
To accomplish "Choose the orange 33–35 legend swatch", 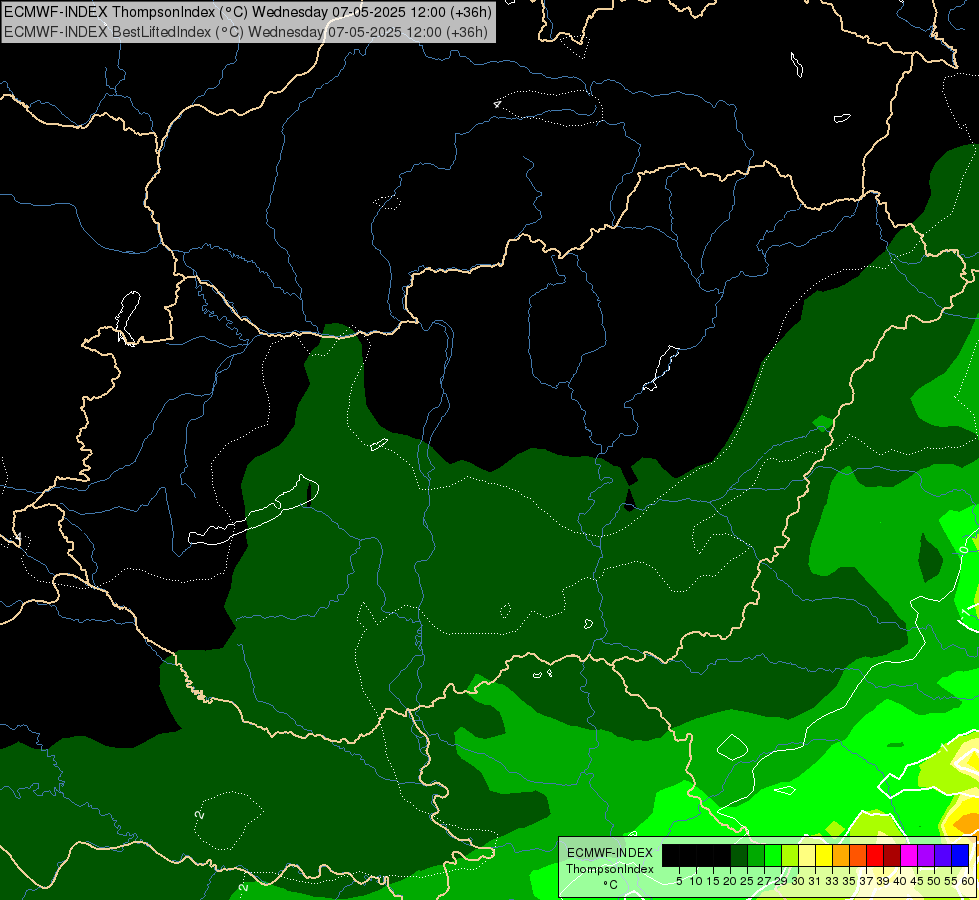I will 841,856.
